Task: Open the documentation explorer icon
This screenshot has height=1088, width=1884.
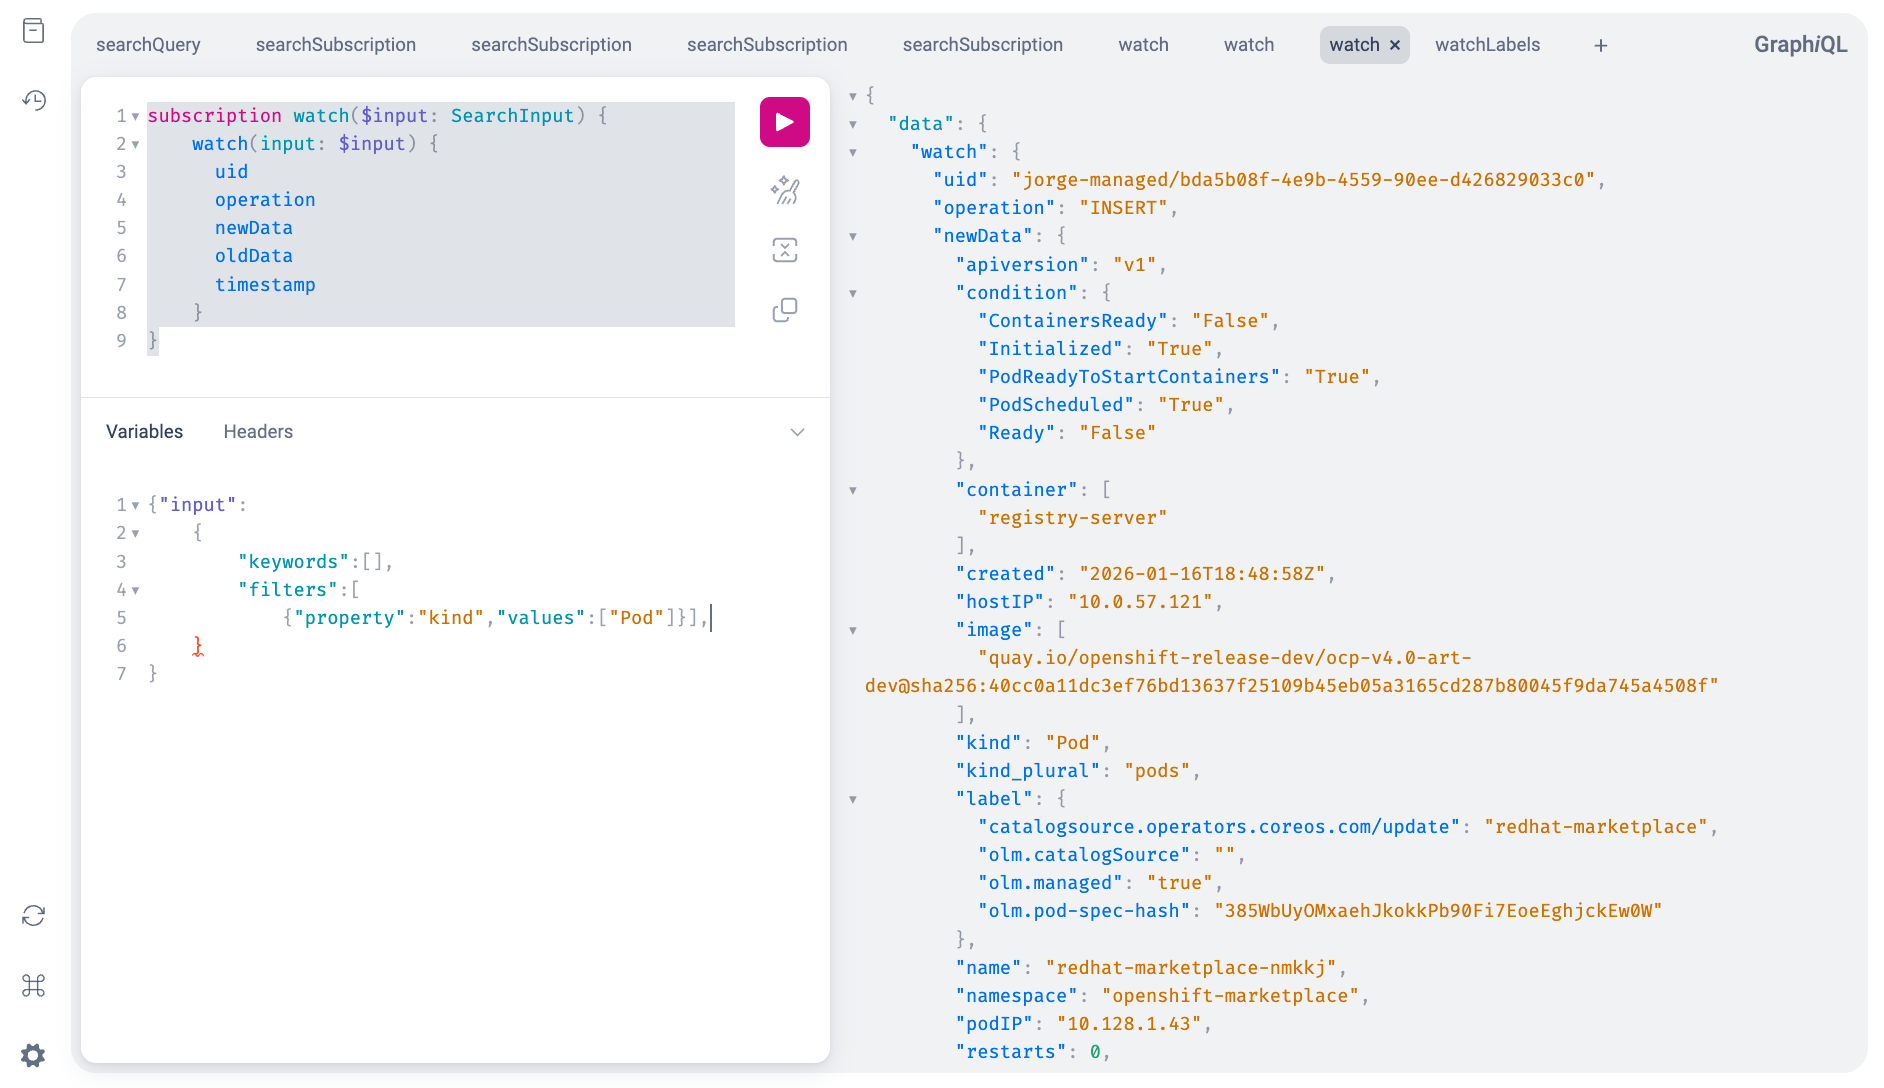Action: 33,31
